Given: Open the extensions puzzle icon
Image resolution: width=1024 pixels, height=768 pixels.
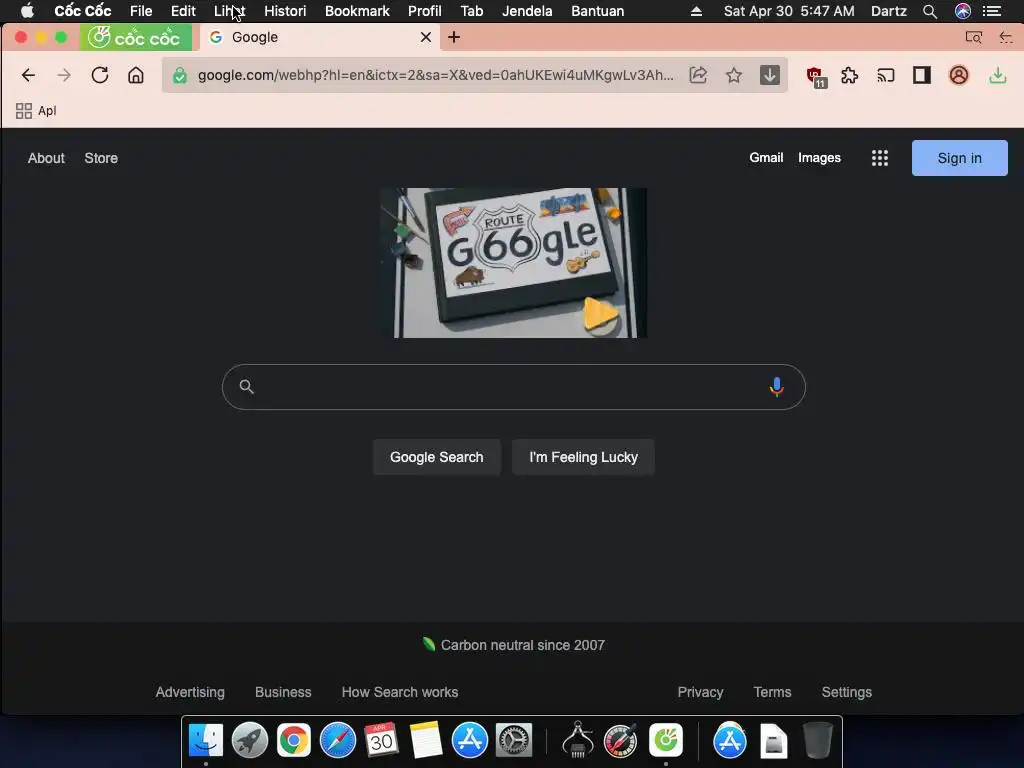Looking at the screenshot, I should pos(850,75).
